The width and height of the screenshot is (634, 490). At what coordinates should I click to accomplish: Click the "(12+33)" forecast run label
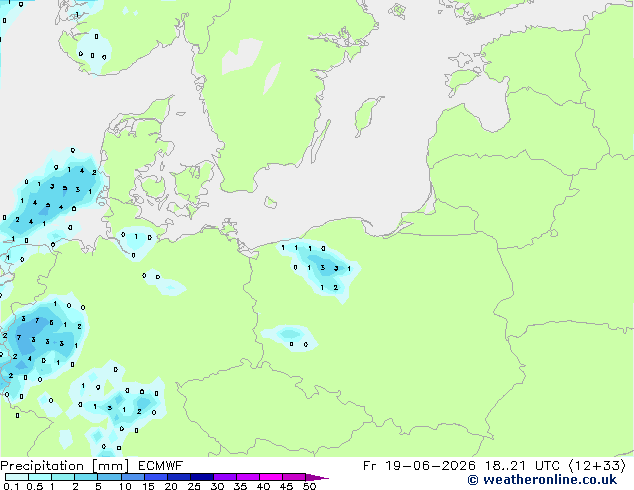[x=597, y=466]
